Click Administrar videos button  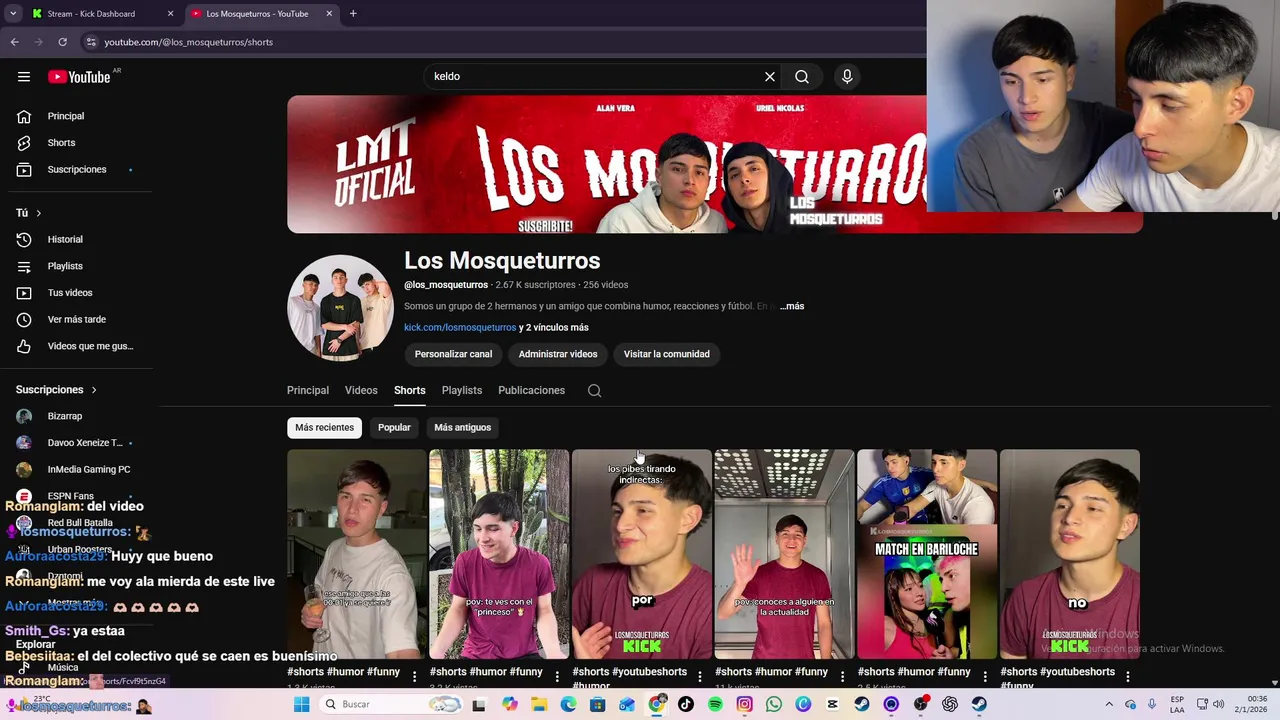[558, 354]
